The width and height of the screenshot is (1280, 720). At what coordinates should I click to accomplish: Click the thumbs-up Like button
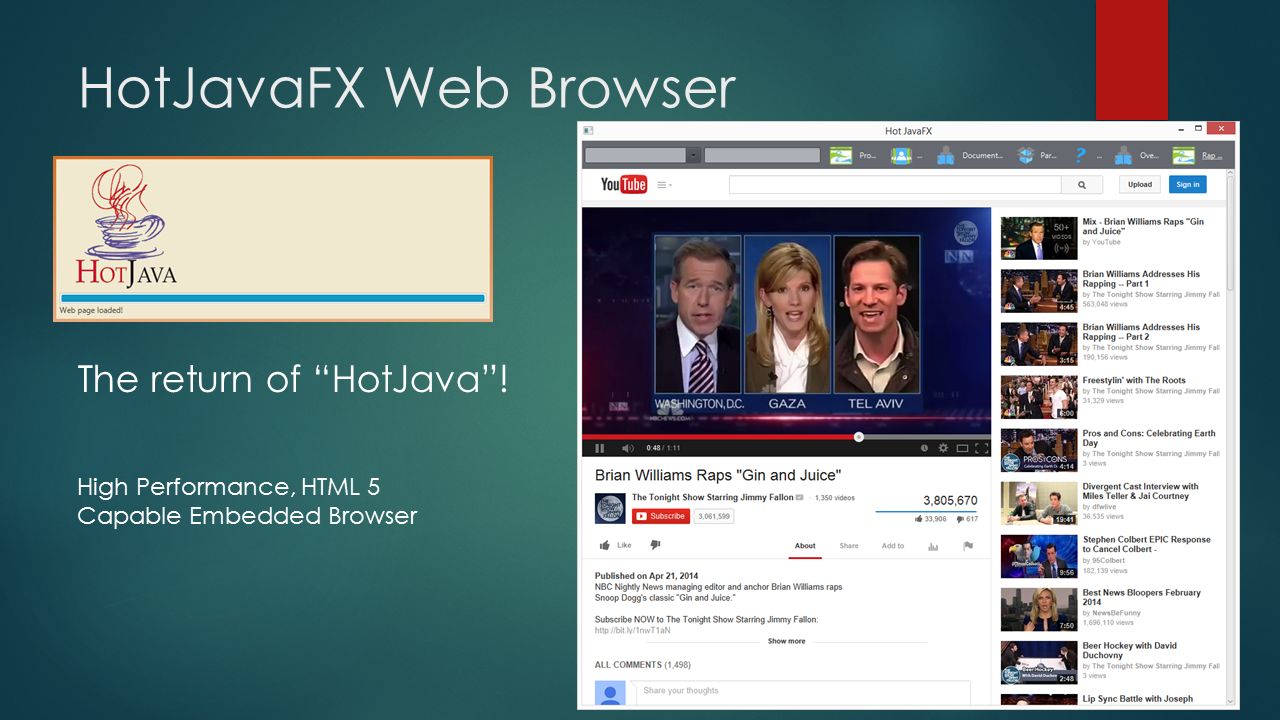point(615,545)
